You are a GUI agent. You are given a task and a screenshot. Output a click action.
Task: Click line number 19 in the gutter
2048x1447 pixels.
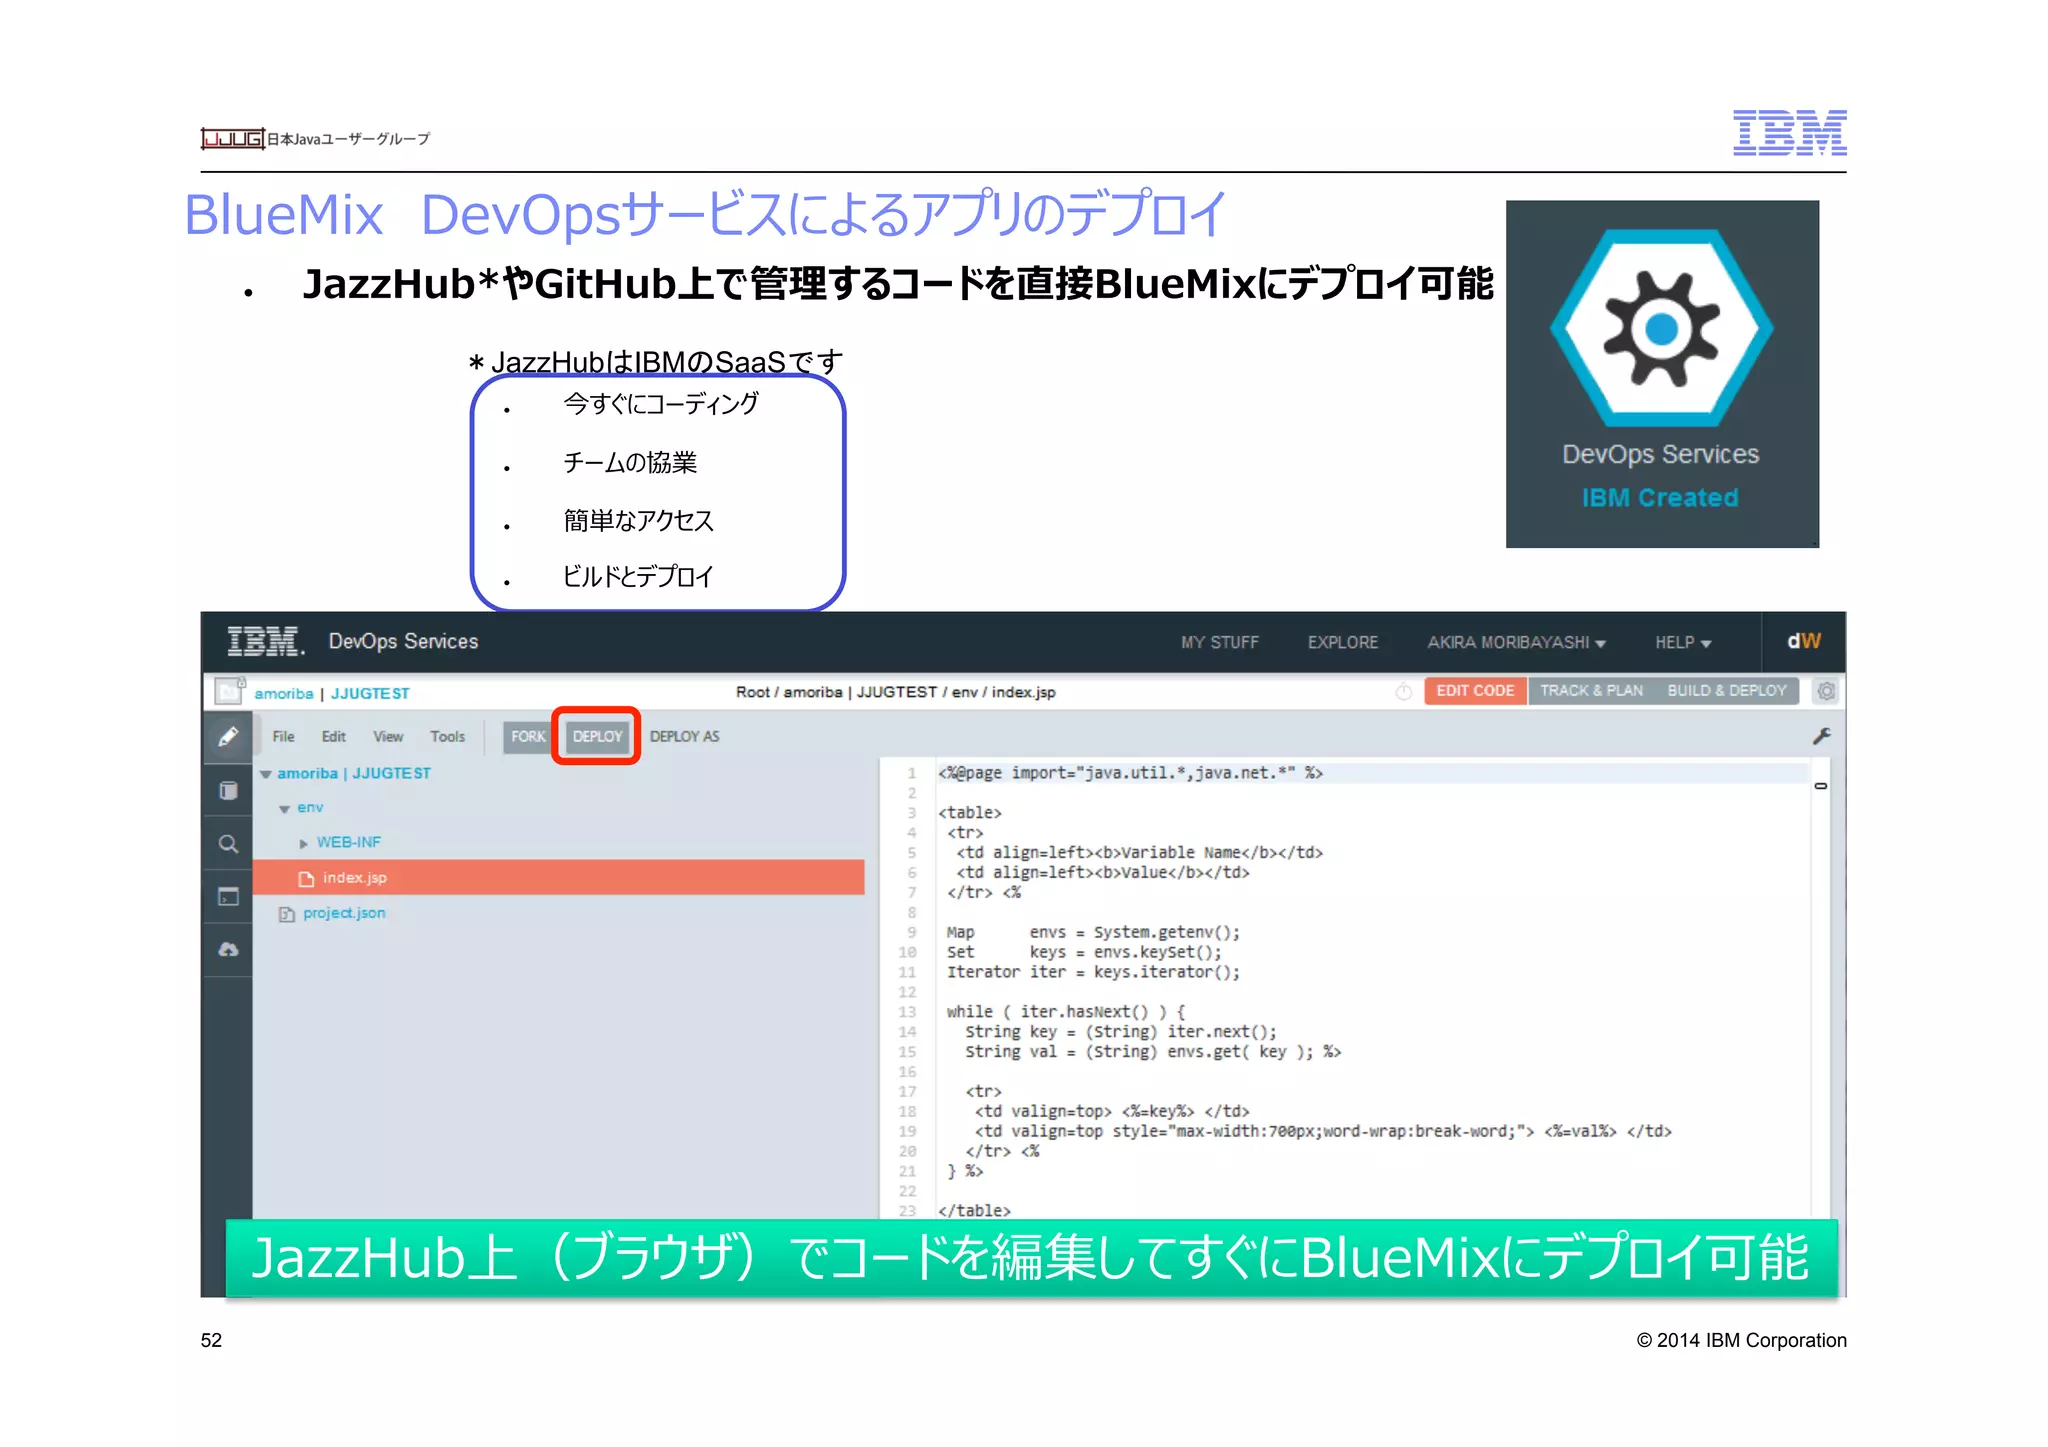click(907, 1131)
